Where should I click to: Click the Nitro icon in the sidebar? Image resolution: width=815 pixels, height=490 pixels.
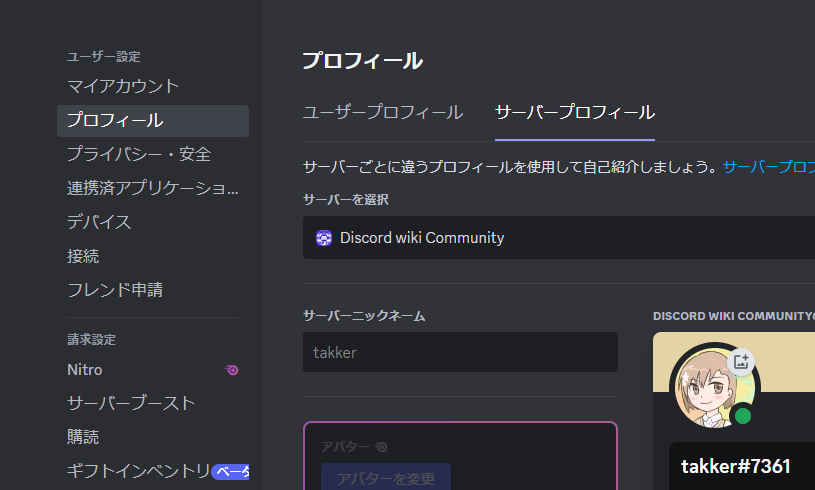coord(231,370)
